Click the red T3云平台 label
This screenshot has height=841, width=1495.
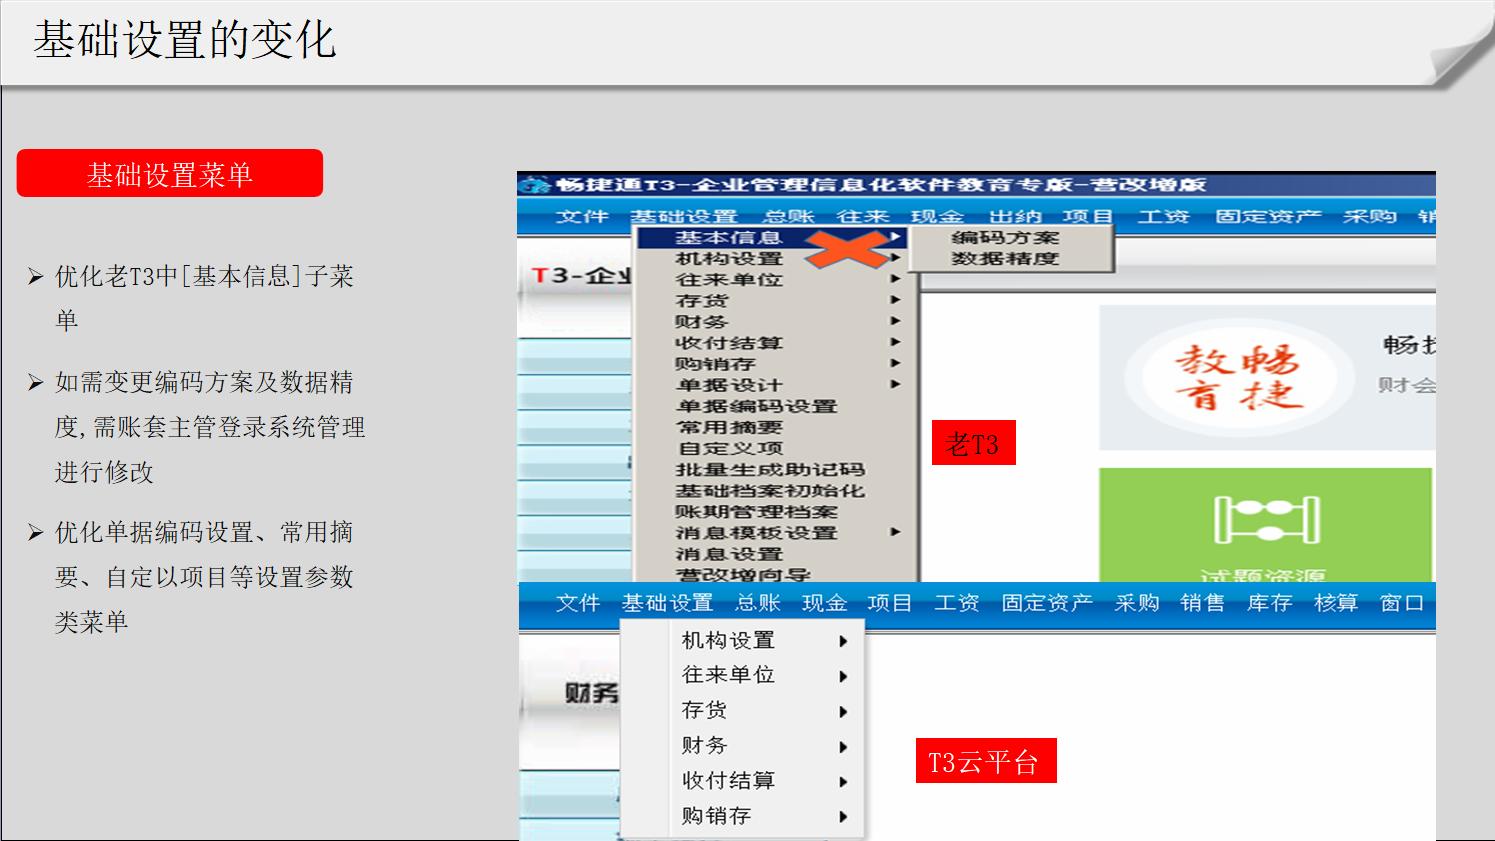click(985, 760)
